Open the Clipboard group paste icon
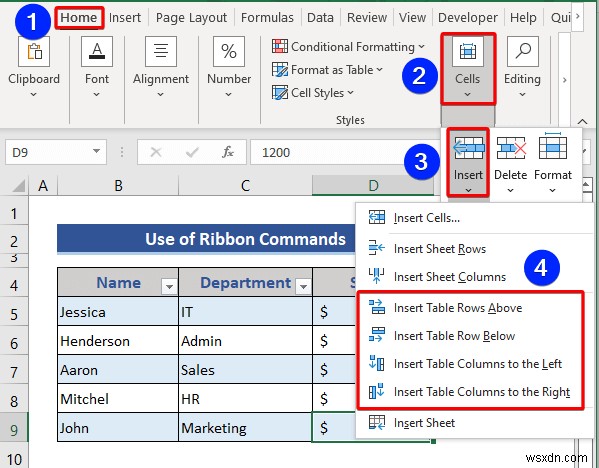The width and height of the screenshot is (599, 468). 34,51
